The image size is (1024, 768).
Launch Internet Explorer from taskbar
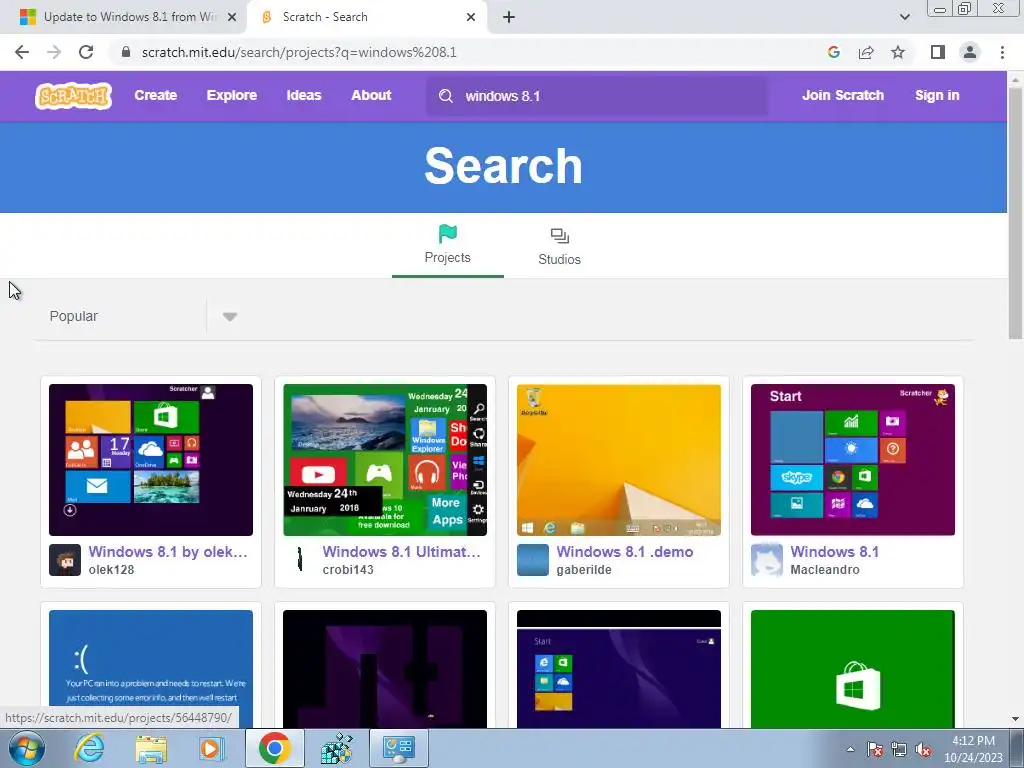(x=89, y=748)
